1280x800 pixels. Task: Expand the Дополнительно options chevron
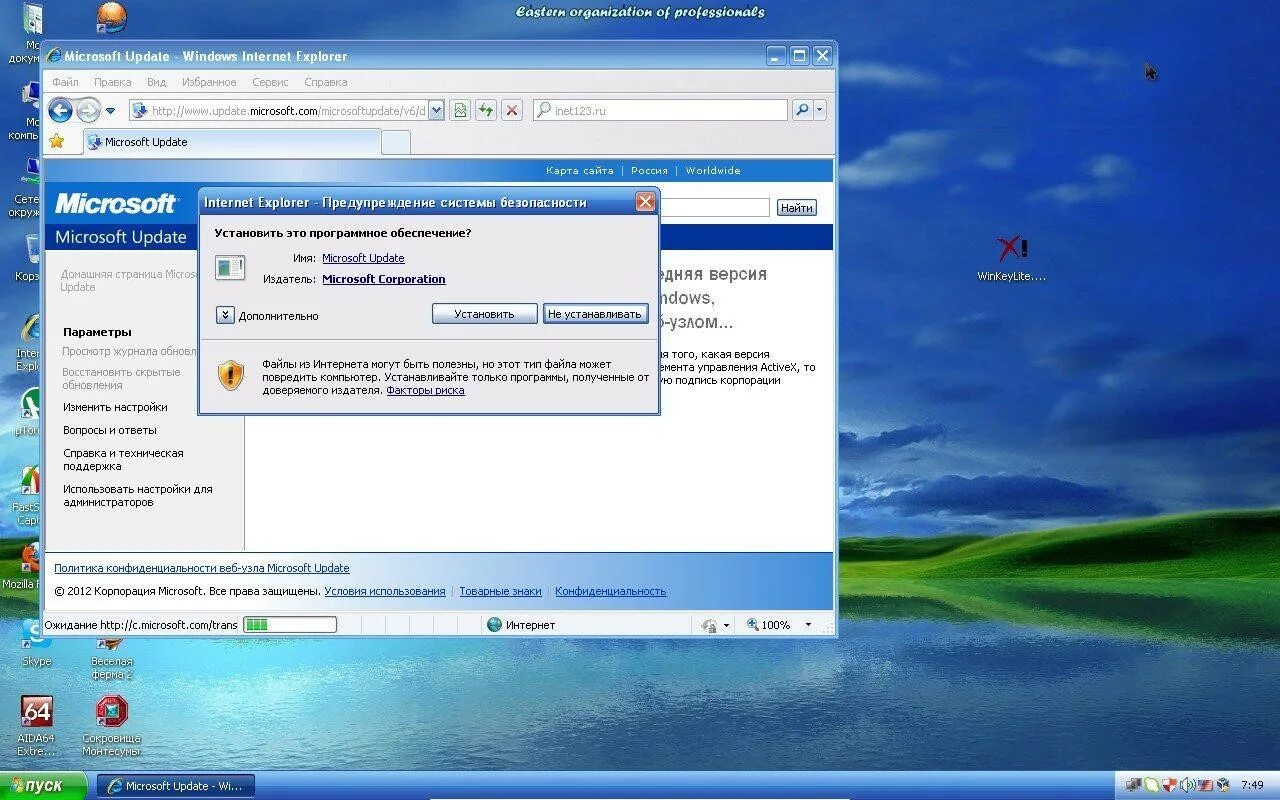[x=225, y=315]
